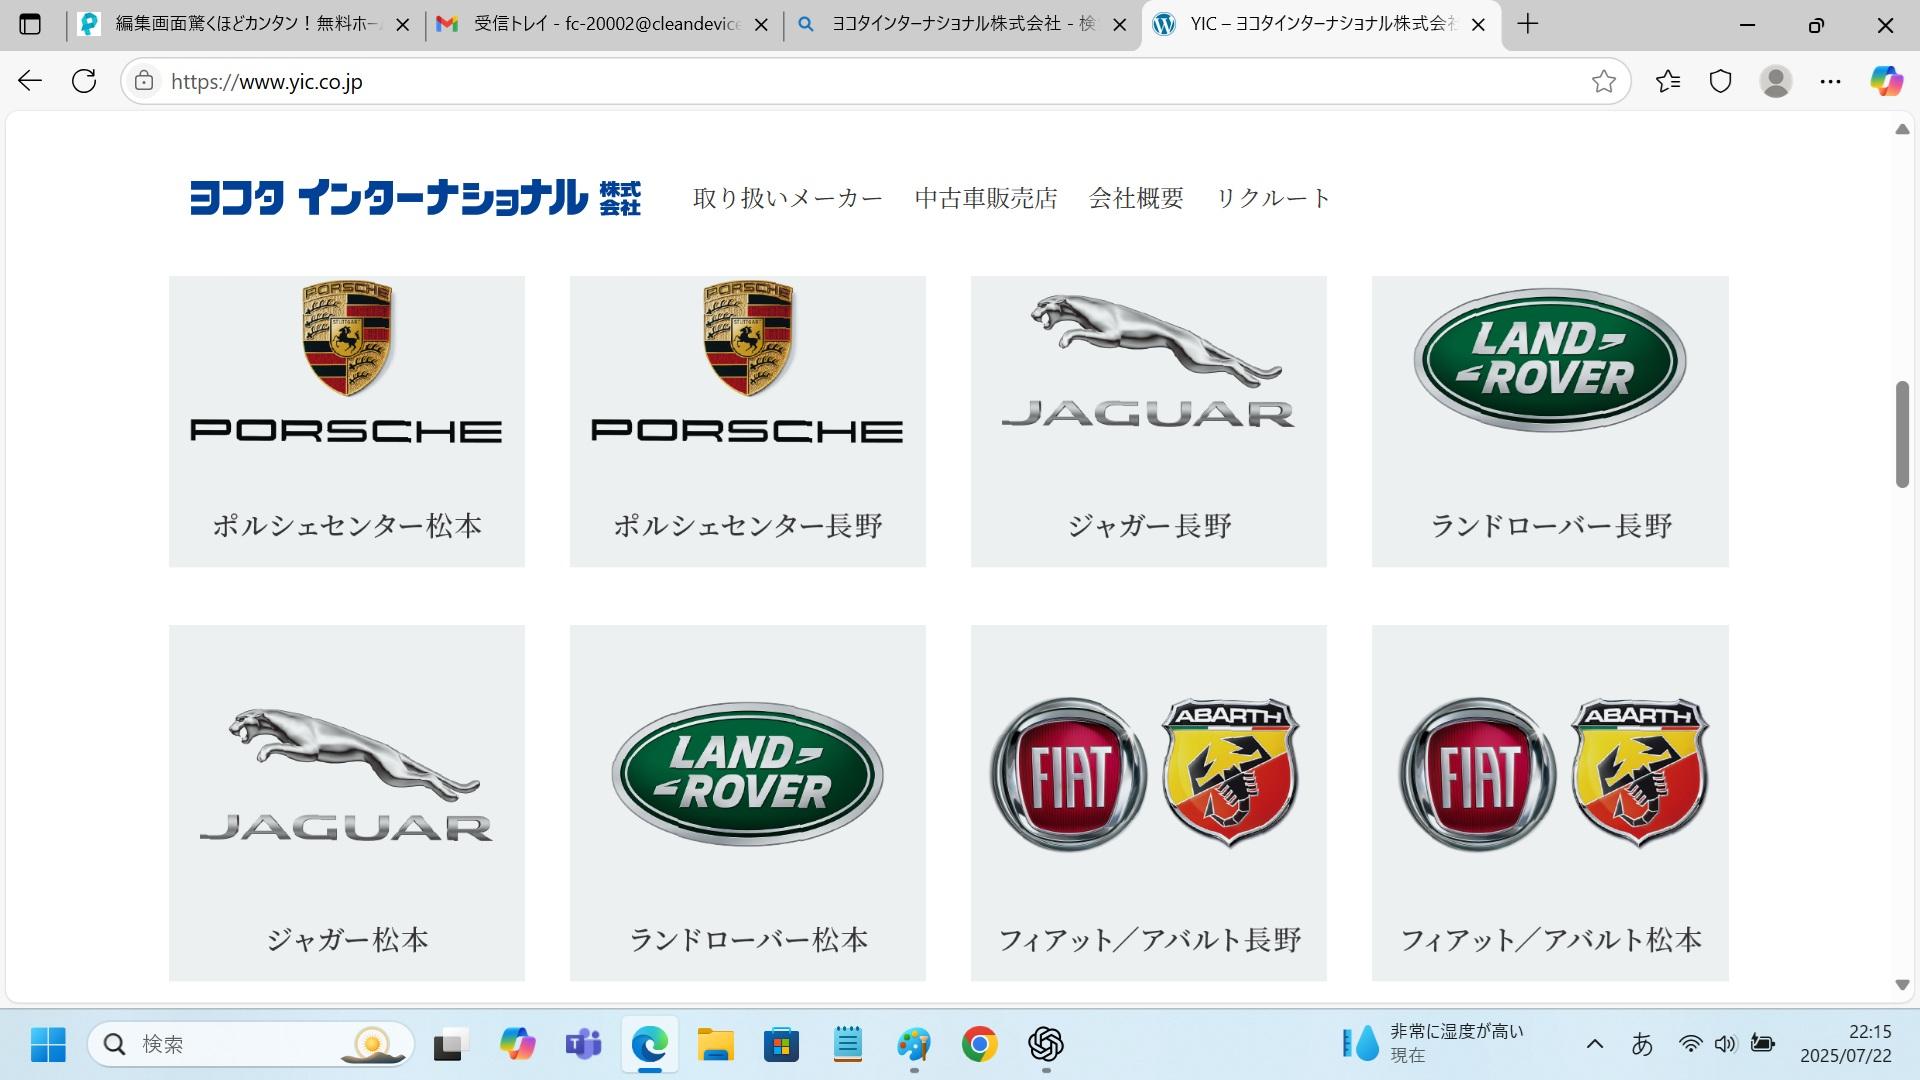Open Microsoft Store from the taskbar
1920x1080 pixels.
(781, 1045)
